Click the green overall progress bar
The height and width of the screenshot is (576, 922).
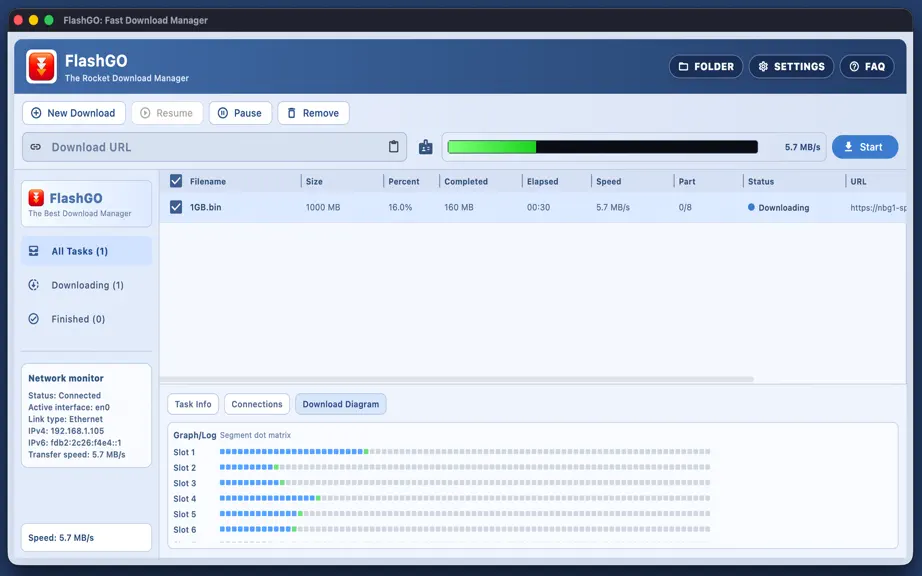pos(602,147)
